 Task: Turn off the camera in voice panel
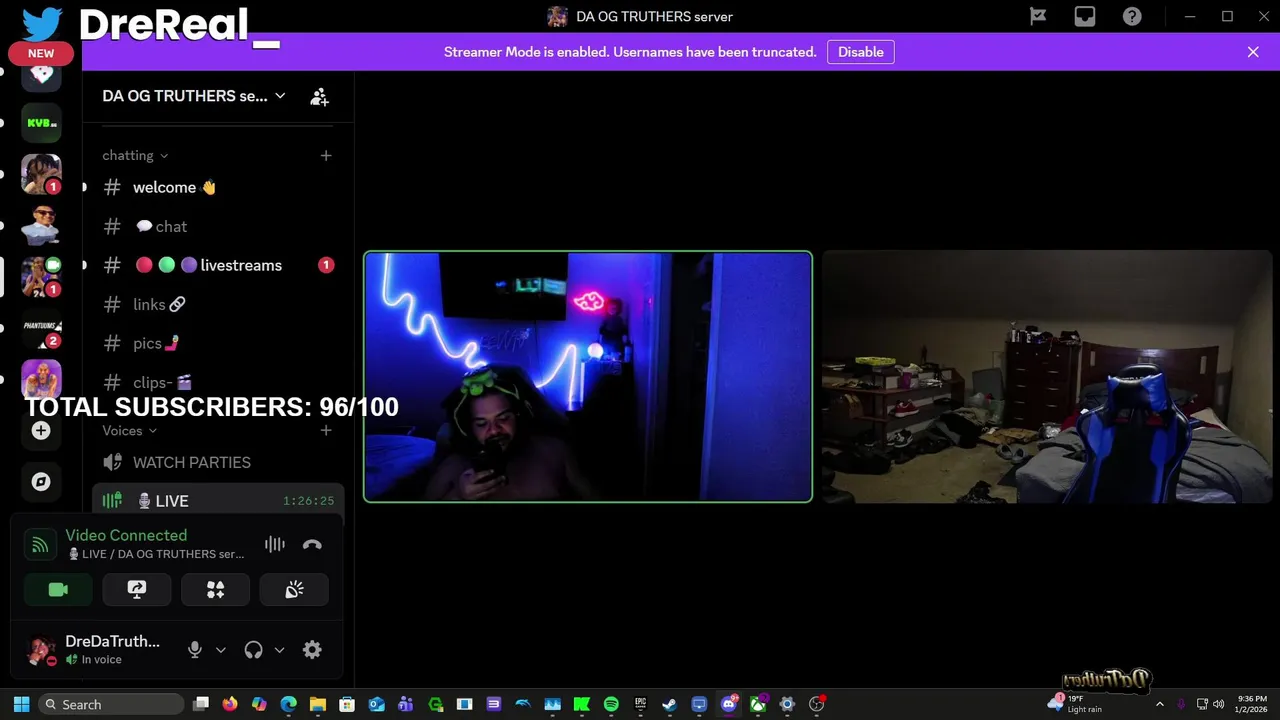coord(58,590)
